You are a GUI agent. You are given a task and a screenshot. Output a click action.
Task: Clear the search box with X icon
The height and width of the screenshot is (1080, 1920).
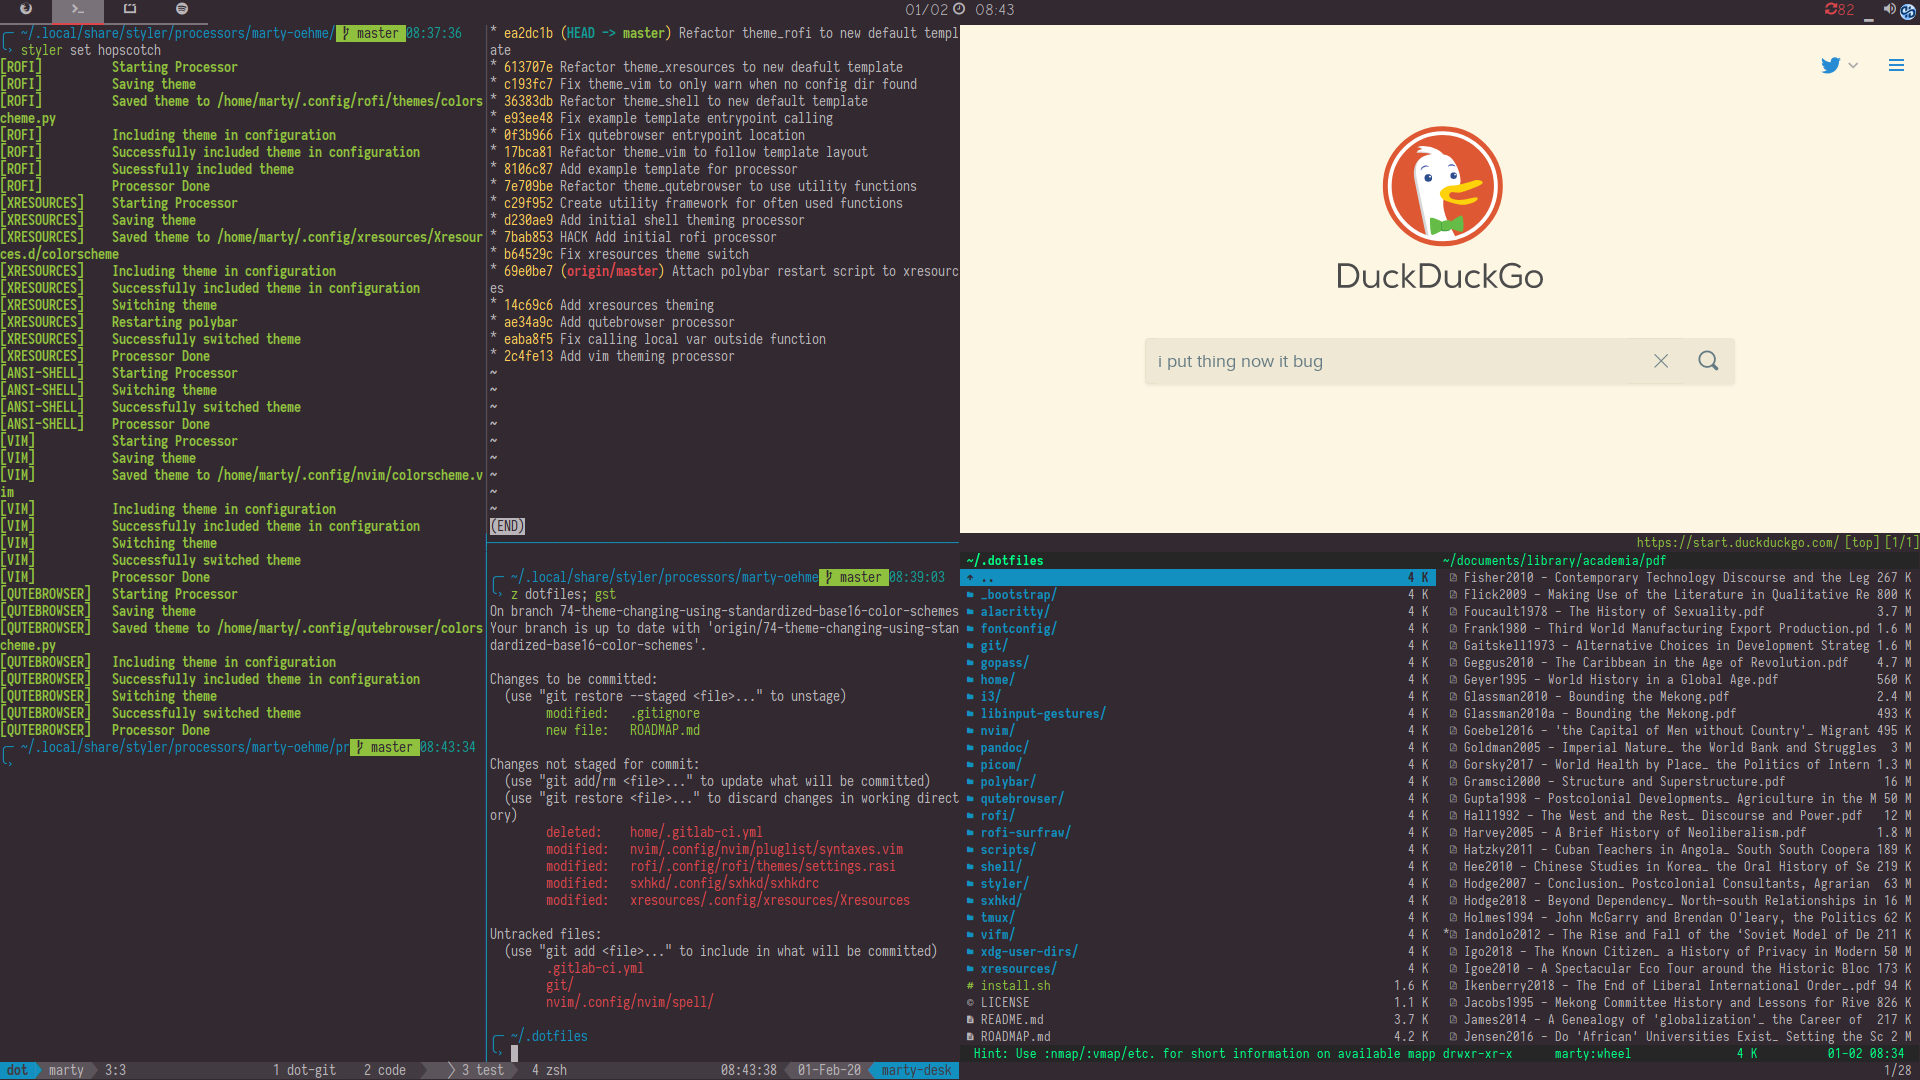(1661, 361)
